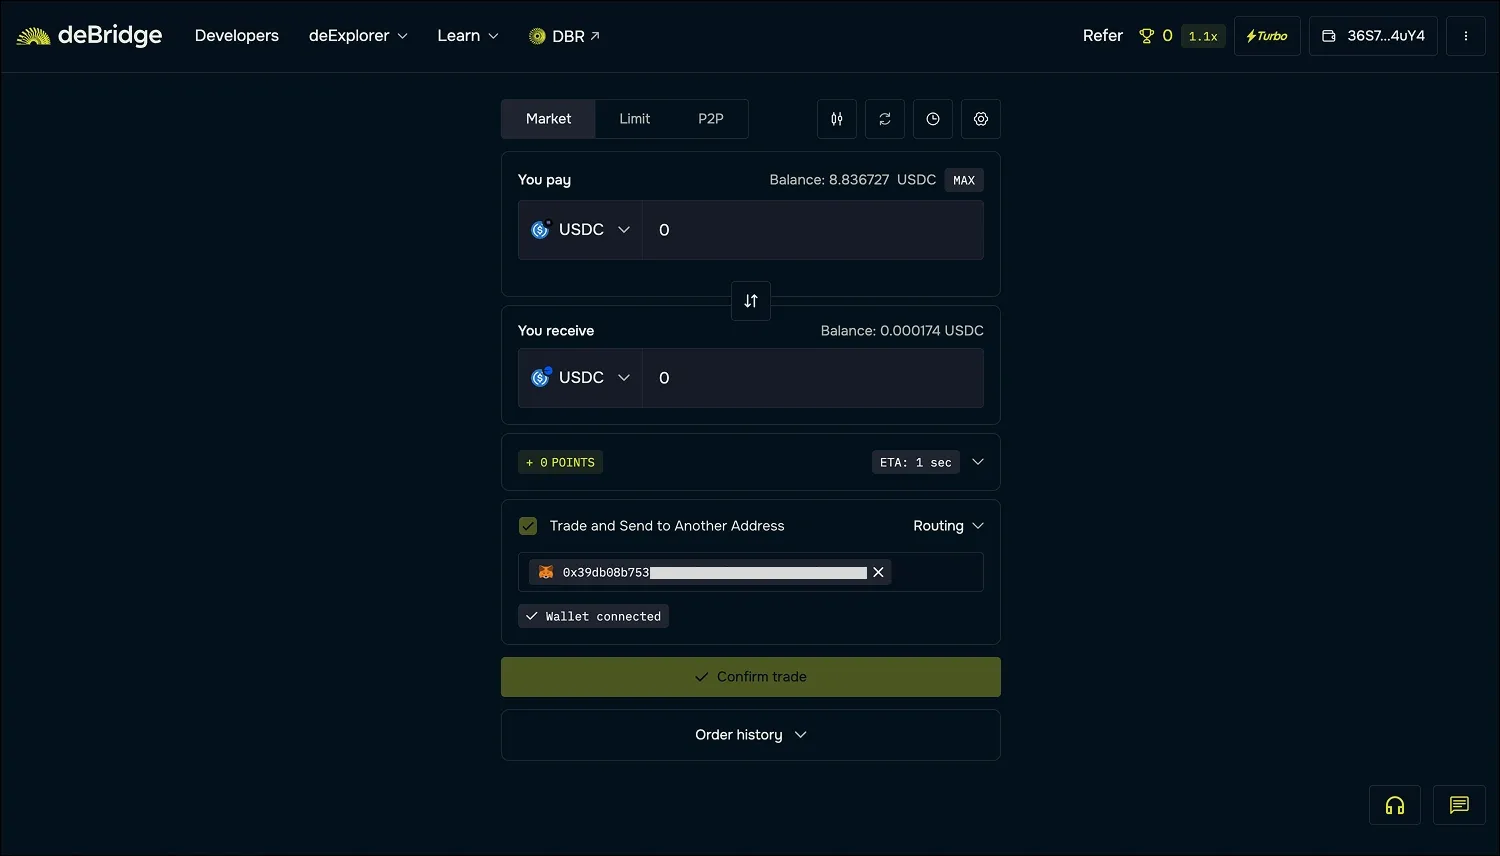Viewport: 1500px width, 856px height.
Task: Click the trophy points icon
Action: click(x=1147, y=36)
